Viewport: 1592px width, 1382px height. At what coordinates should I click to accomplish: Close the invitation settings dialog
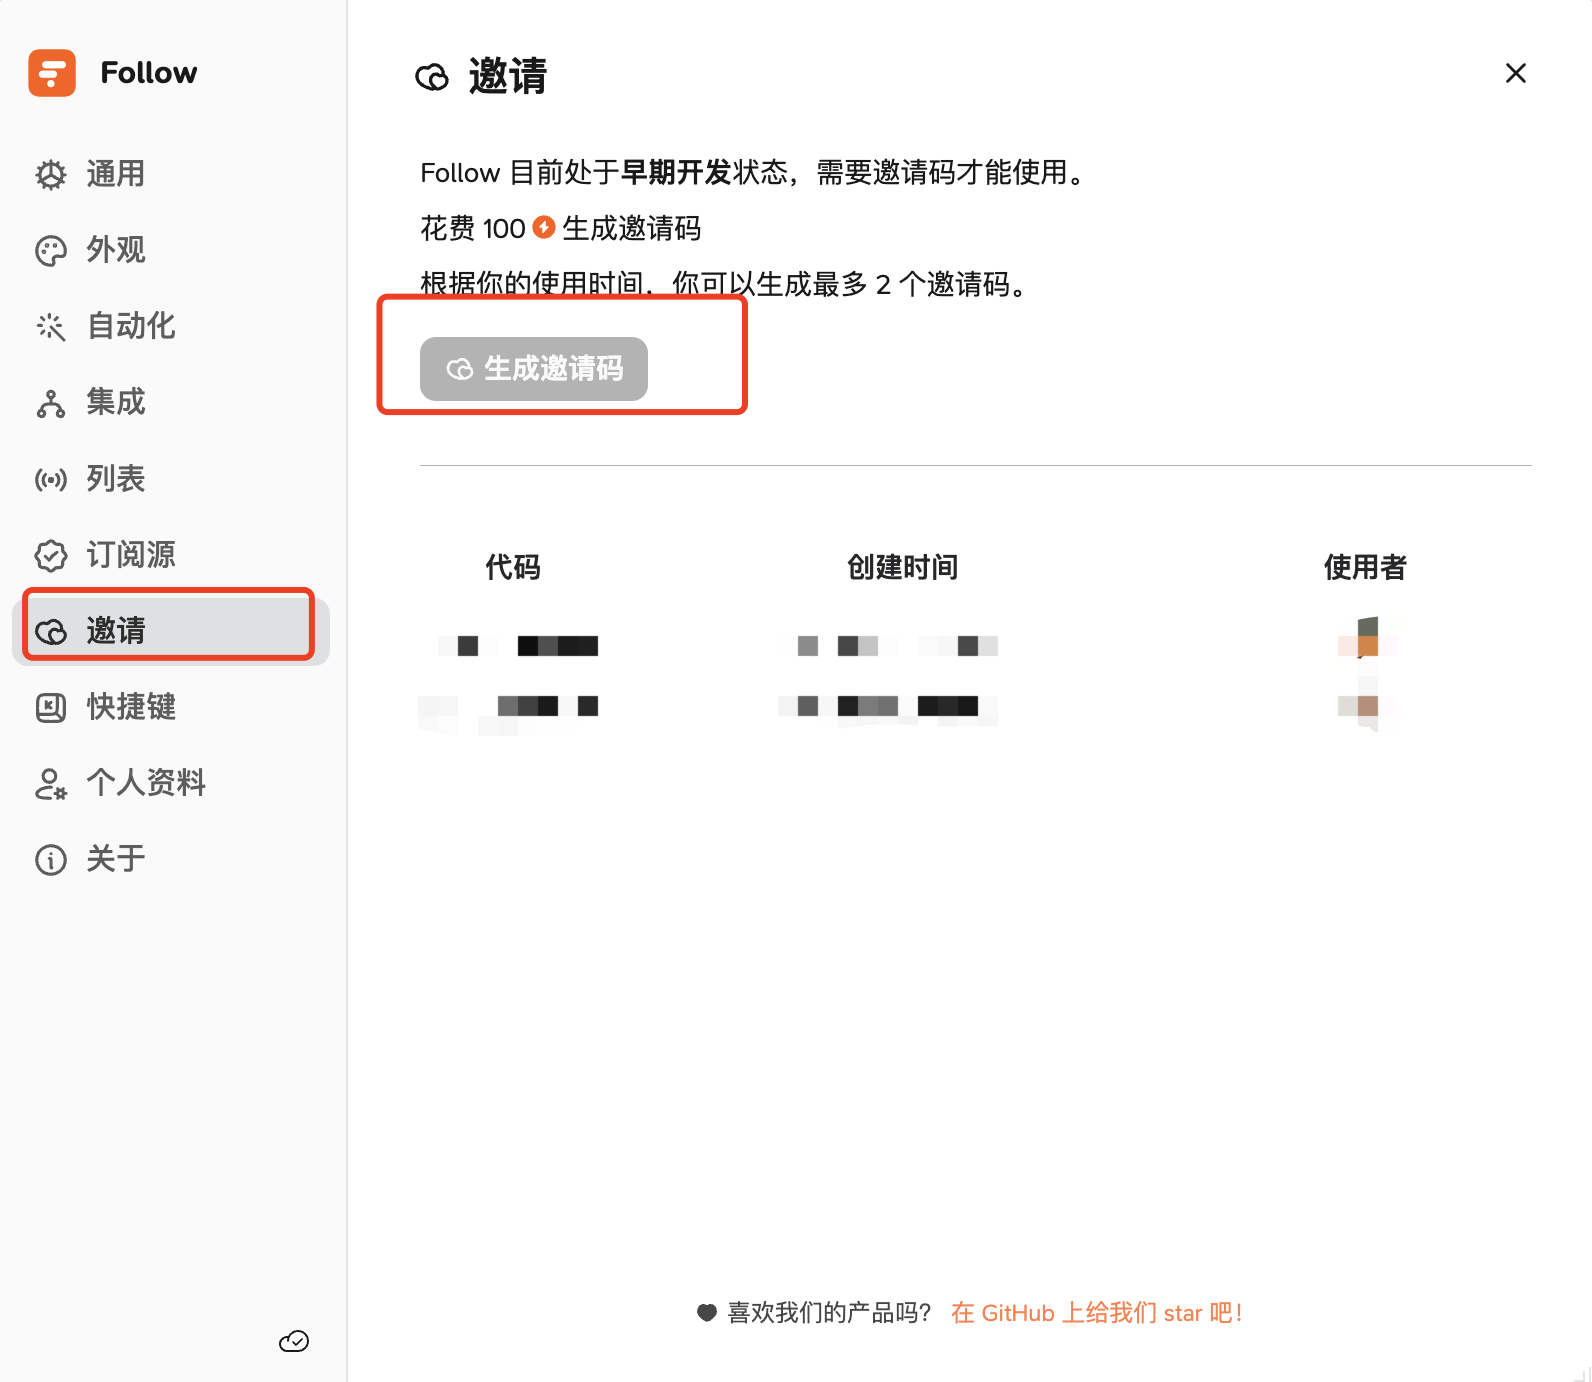pyautogui.click(x=1516, y=73)
